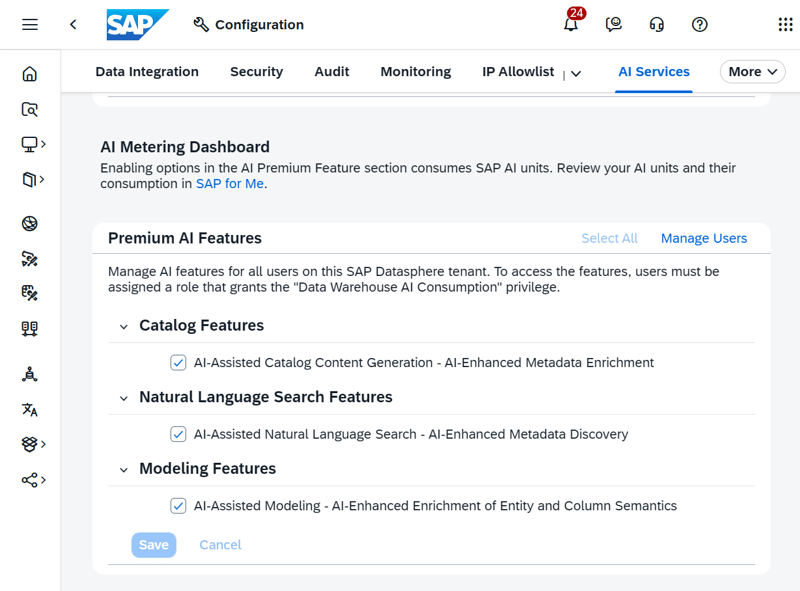Open the connections plug sidebar icon
The width and height of the screenshot is (800, 591).
[x=30, y=328]
